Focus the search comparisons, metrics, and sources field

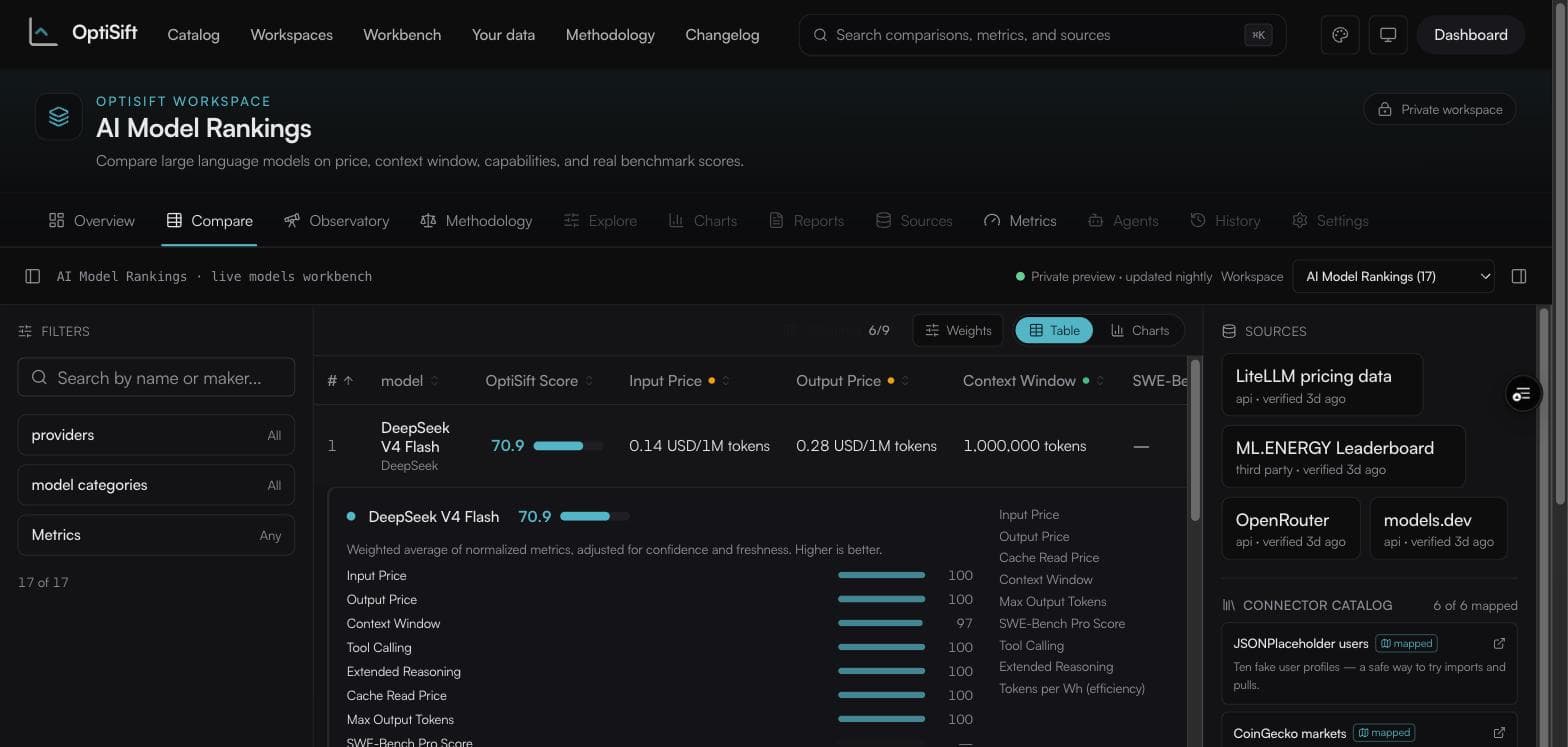(x=1042, y=35)
